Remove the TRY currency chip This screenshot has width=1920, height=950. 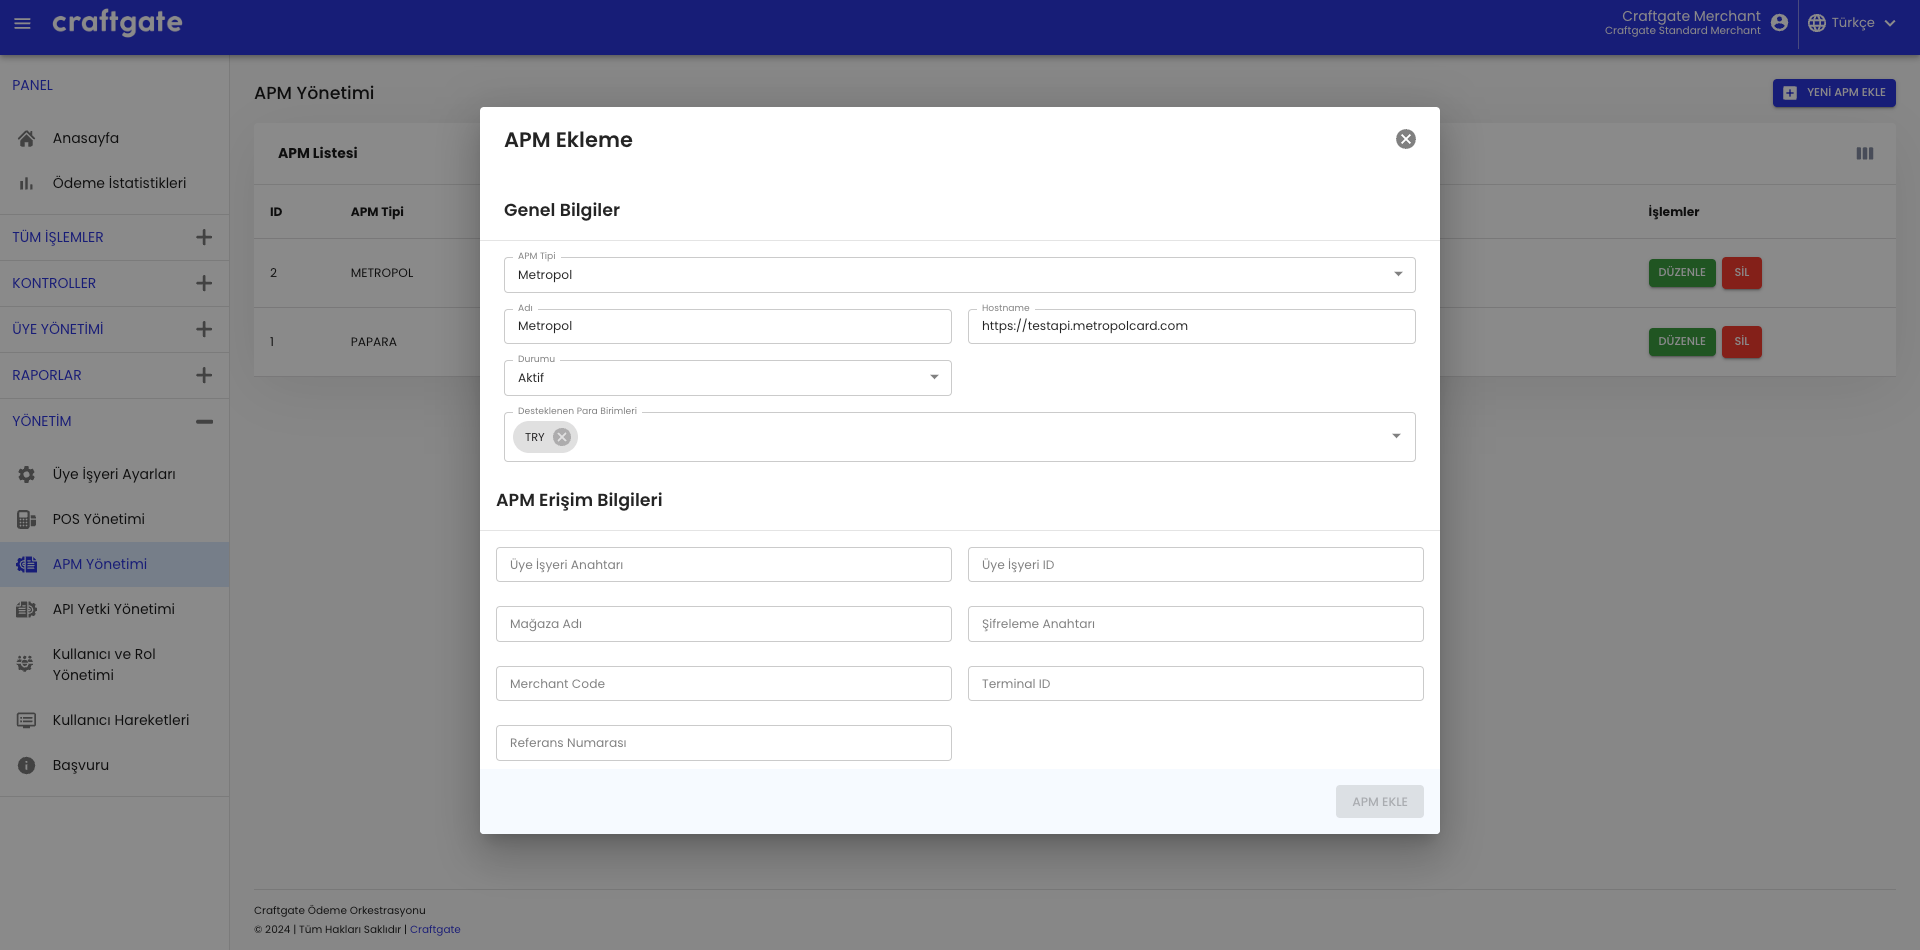562,437
